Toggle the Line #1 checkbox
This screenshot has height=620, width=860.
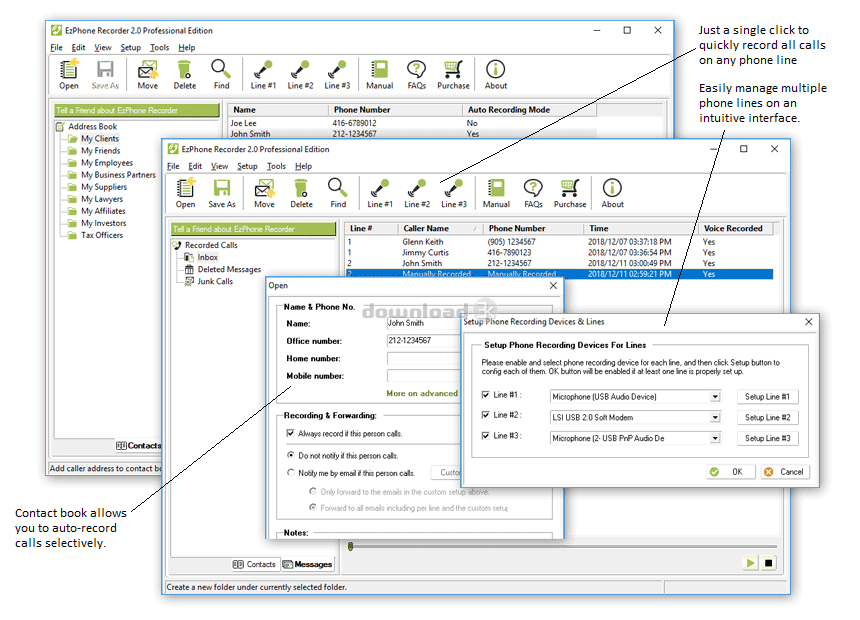point(485,394)
